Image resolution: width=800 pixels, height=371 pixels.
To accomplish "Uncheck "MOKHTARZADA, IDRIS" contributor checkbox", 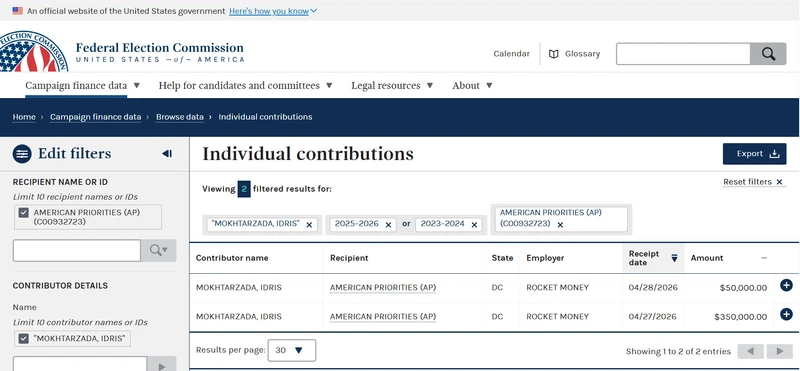I will tap(23, 338).
